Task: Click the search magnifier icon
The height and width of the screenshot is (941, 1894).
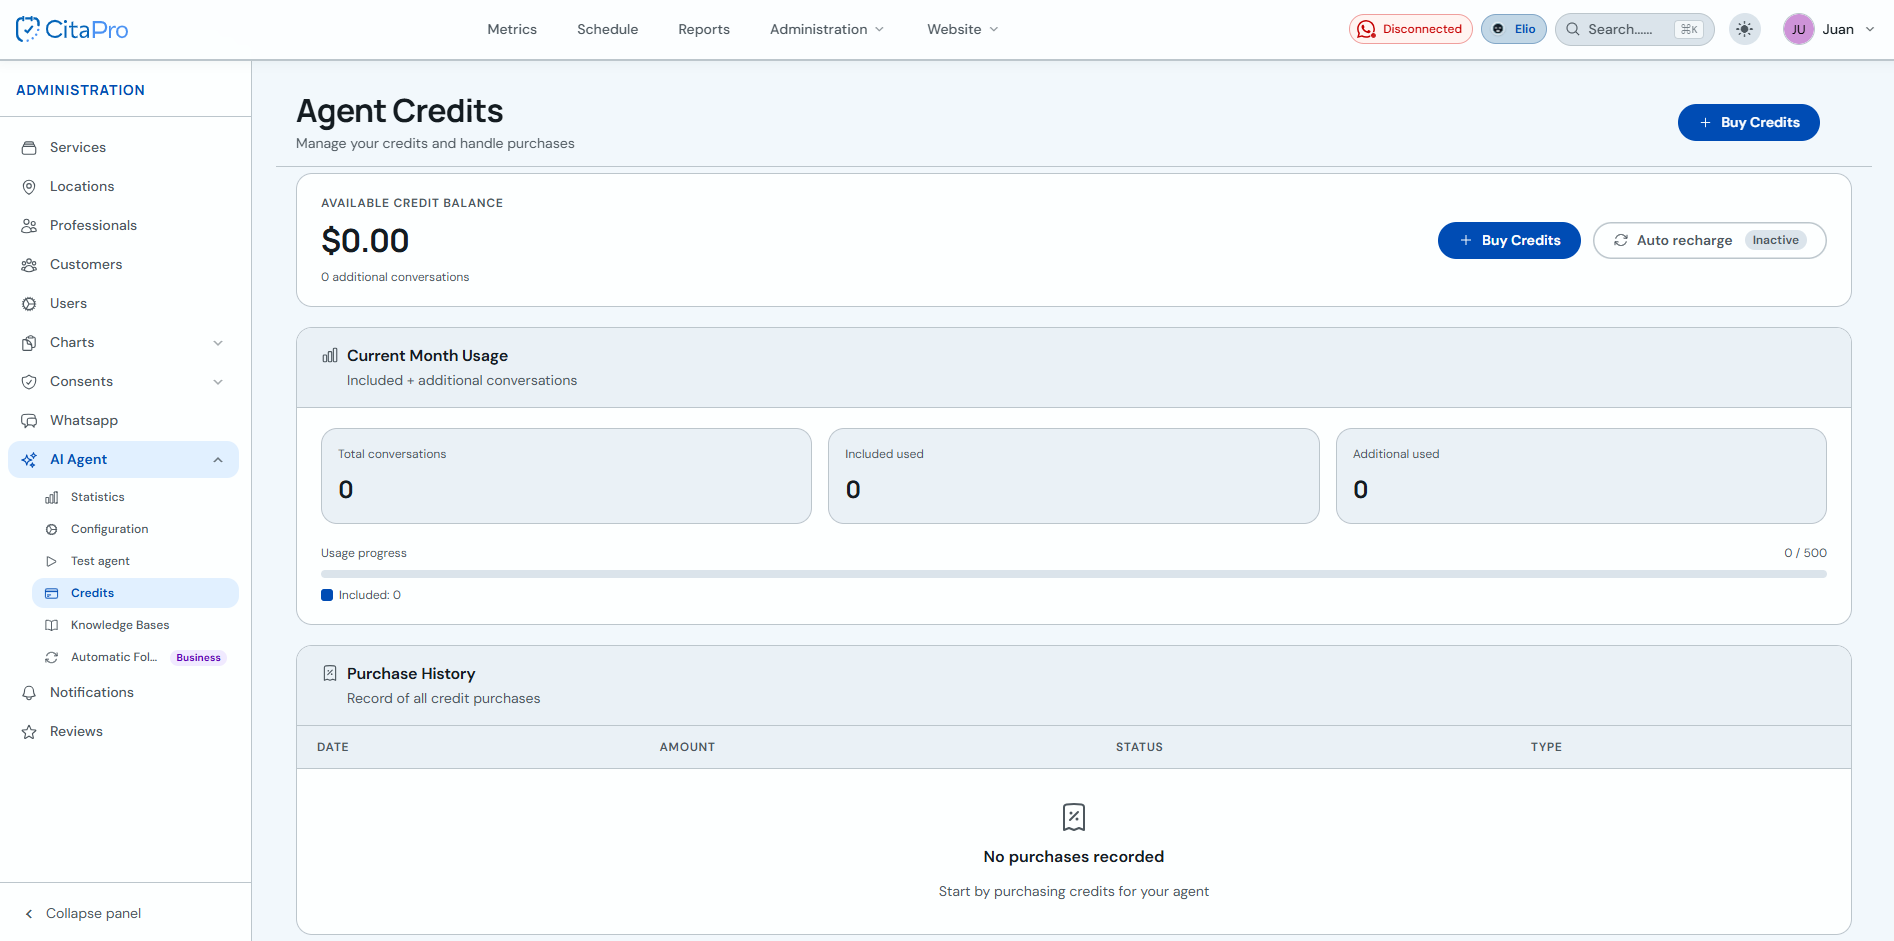Action: click(x=1573, y=29)
